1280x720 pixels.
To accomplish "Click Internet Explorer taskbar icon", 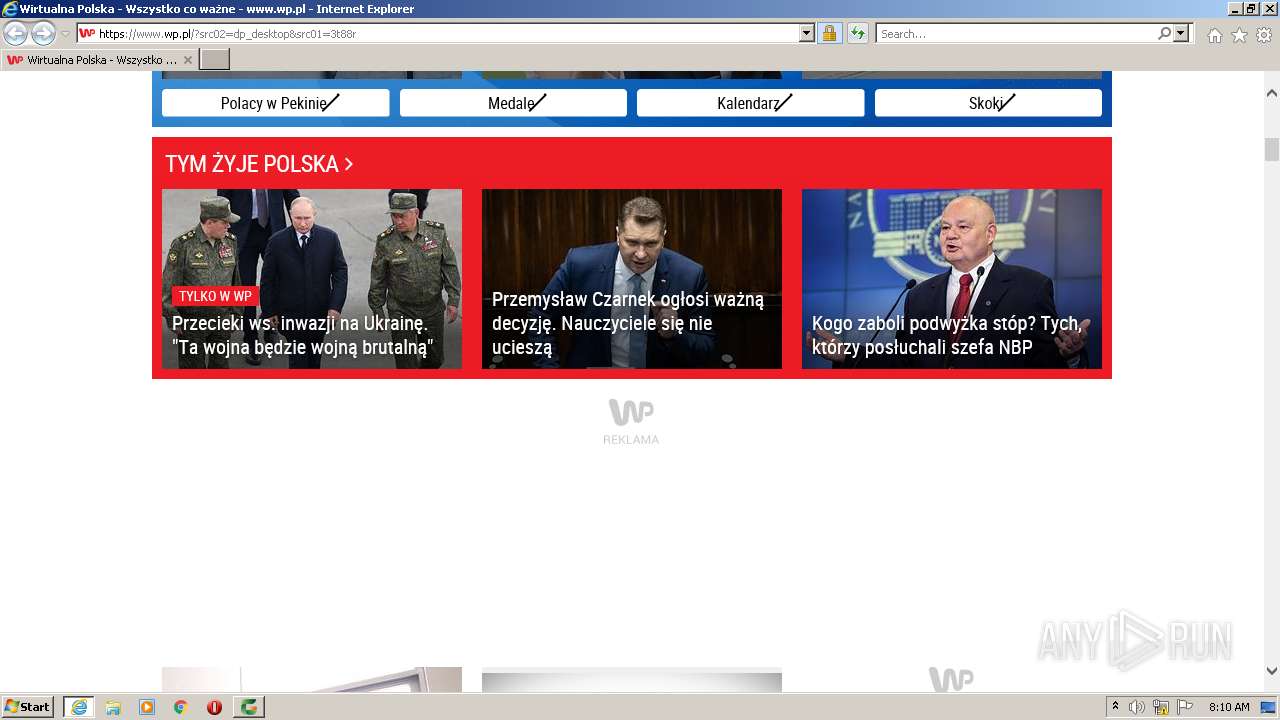I will tap(79, 707).
